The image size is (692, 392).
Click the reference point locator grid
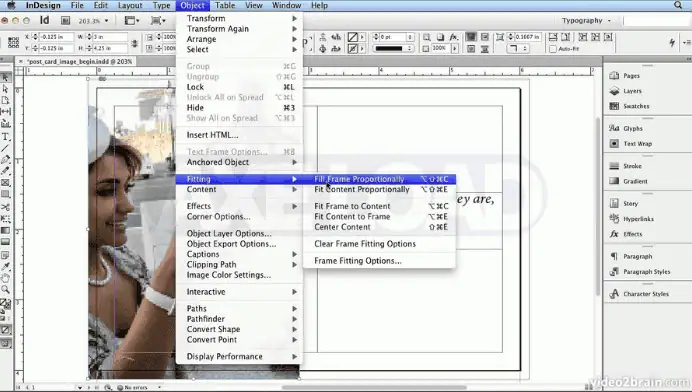[13, 42]
